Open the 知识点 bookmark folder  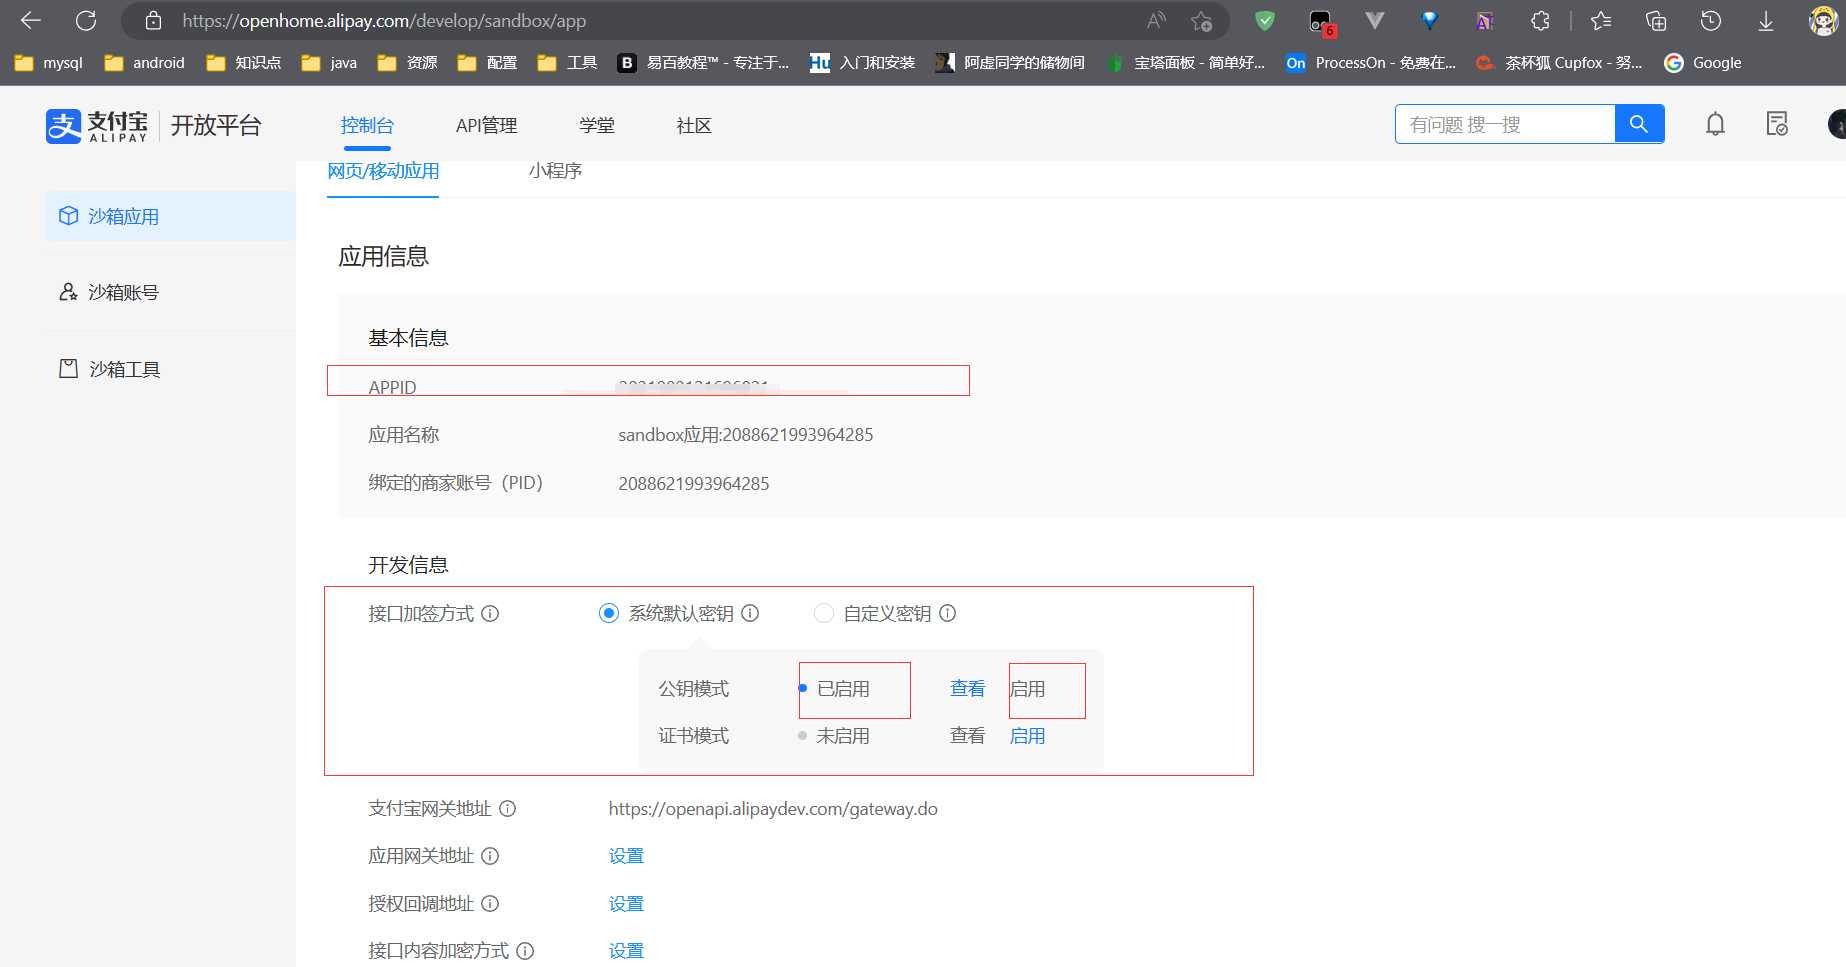[244, 63]
